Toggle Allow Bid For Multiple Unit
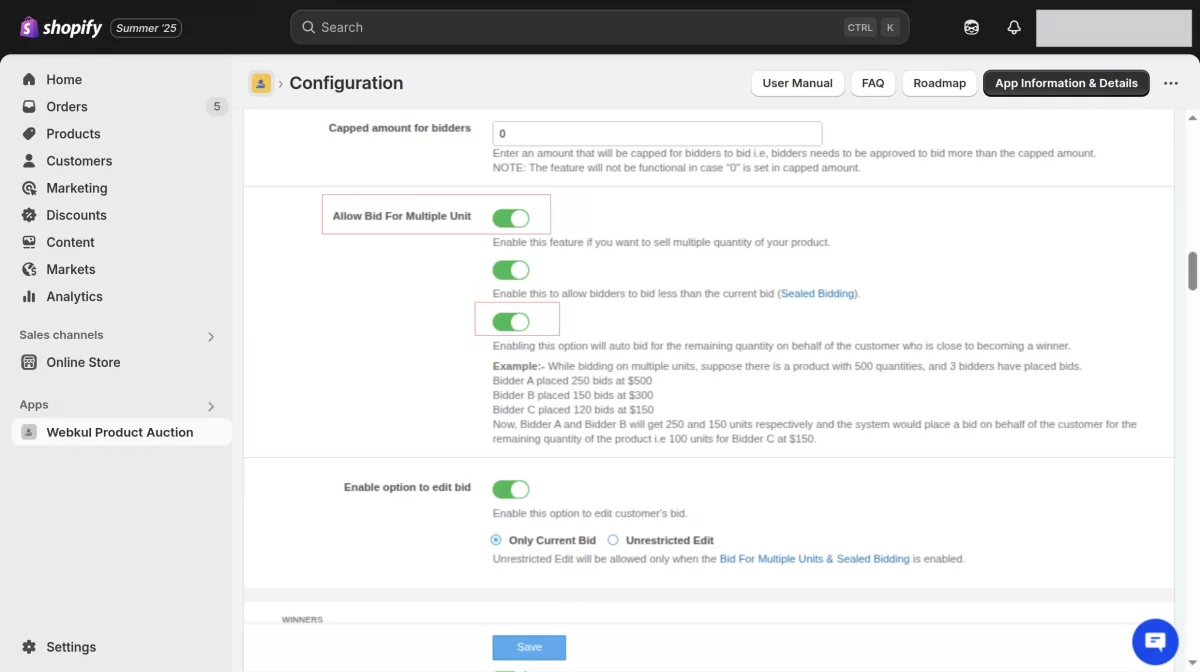This screenshot has height=672, width=1200. pyautogui.click(x=511, y=218)
